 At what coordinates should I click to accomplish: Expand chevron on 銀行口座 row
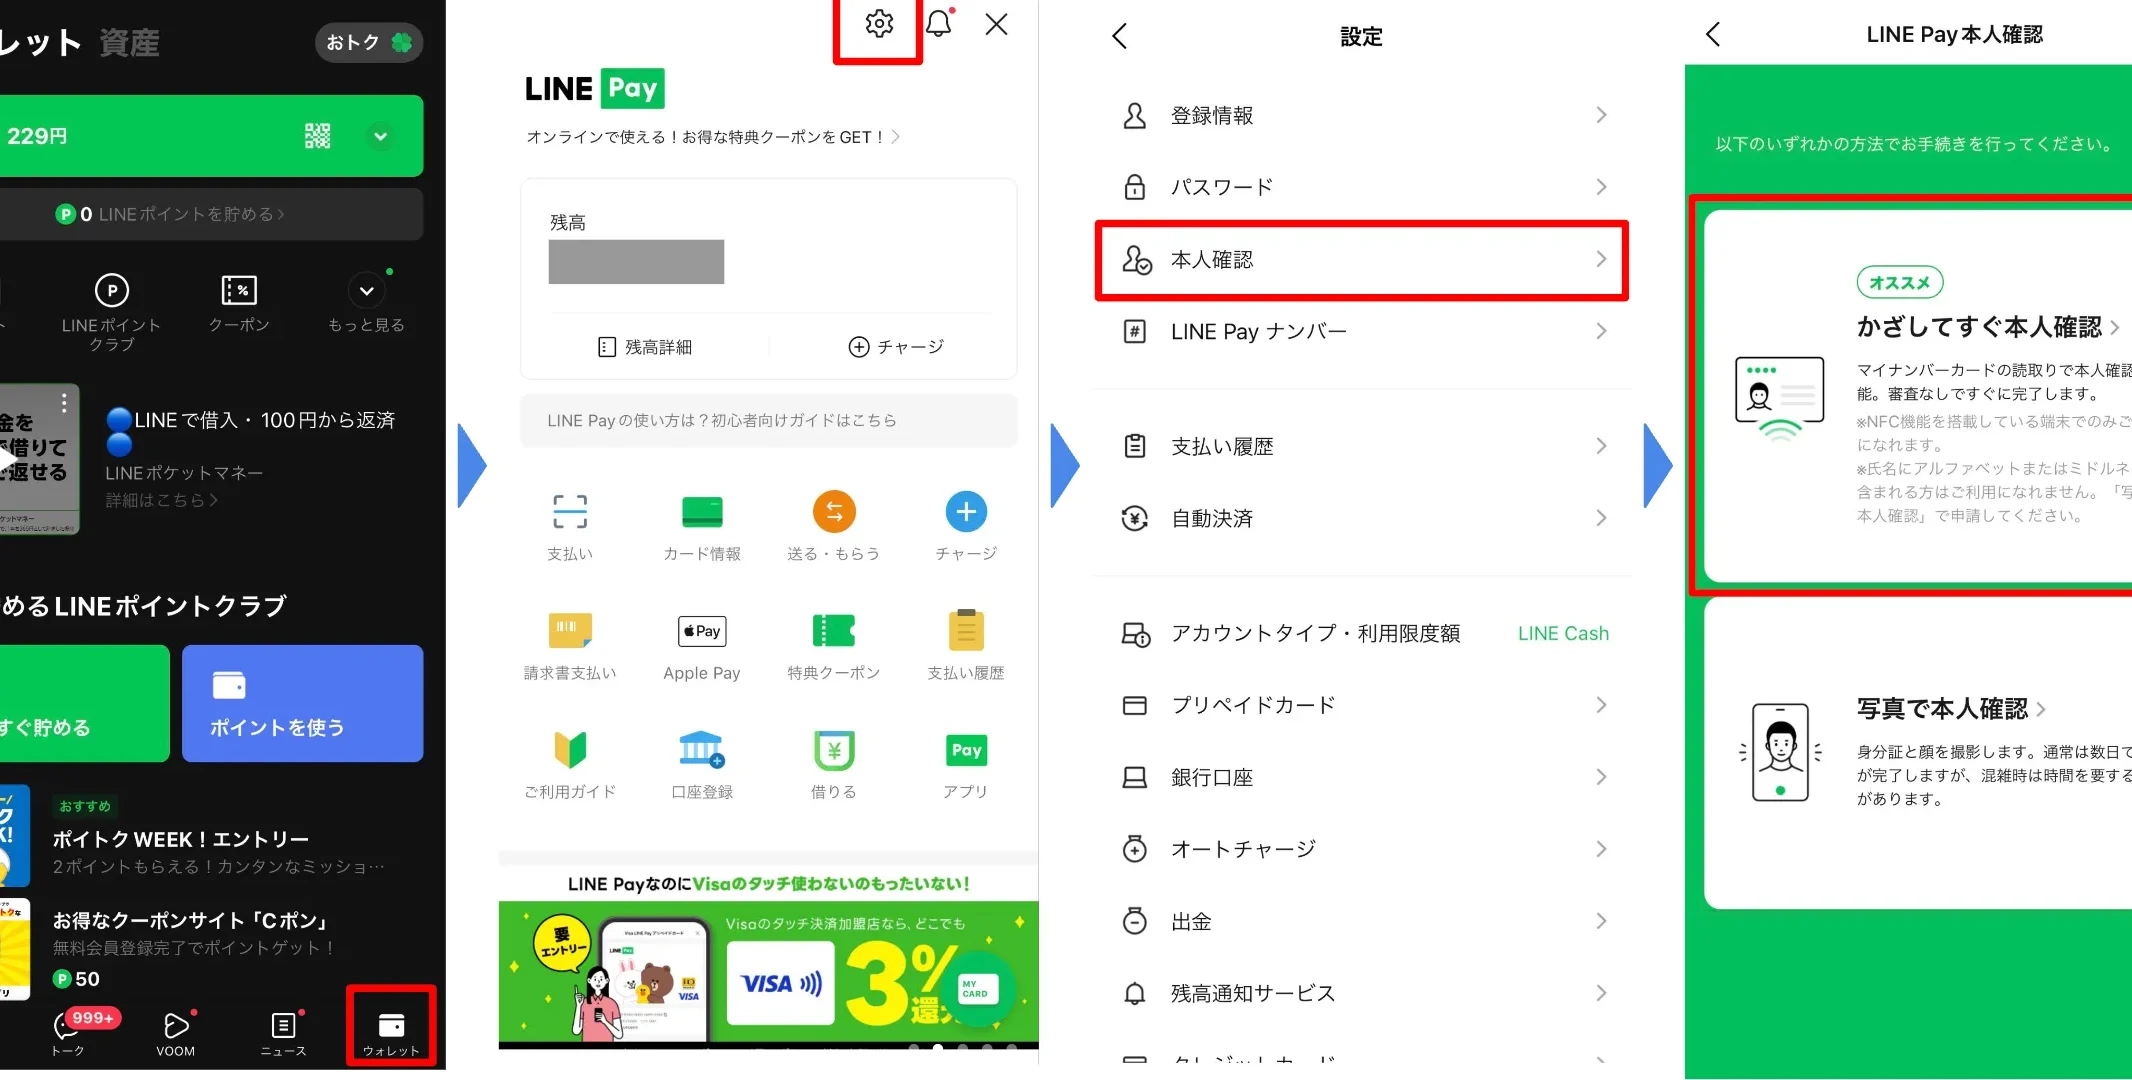click(x=1602, y=777)
